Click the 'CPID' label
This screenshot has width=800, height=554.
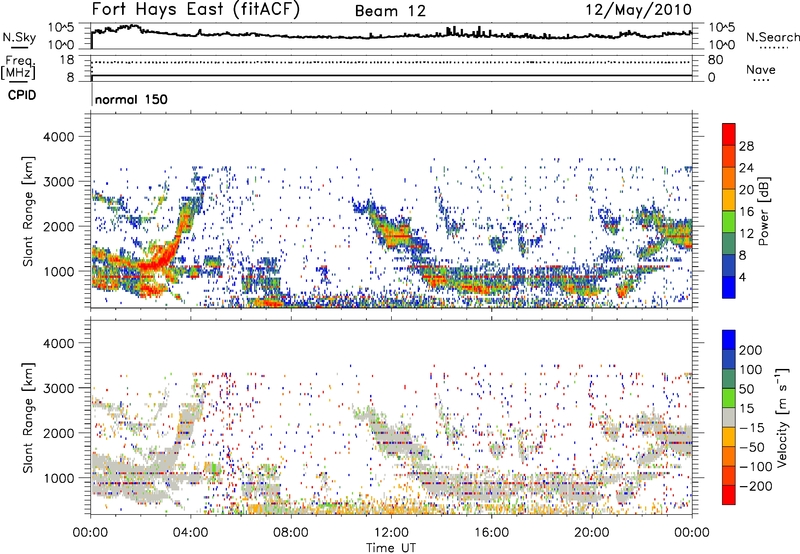tap(22, 95)
